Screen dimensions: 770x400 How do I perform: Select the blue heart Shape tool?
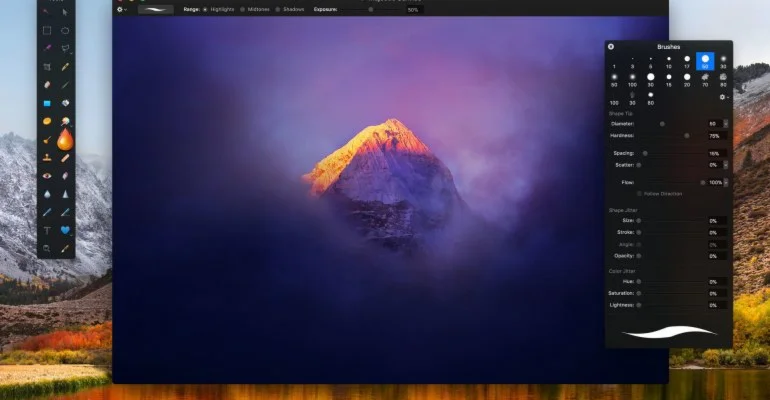(65, 230)
